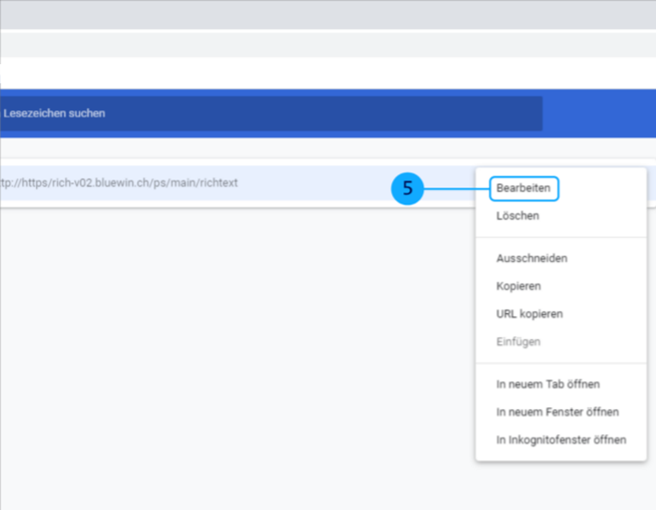The width and height of the screenshot is (656, 510).
Task: Click the greyed-out Einfügen entry
Action: point(518,342)
